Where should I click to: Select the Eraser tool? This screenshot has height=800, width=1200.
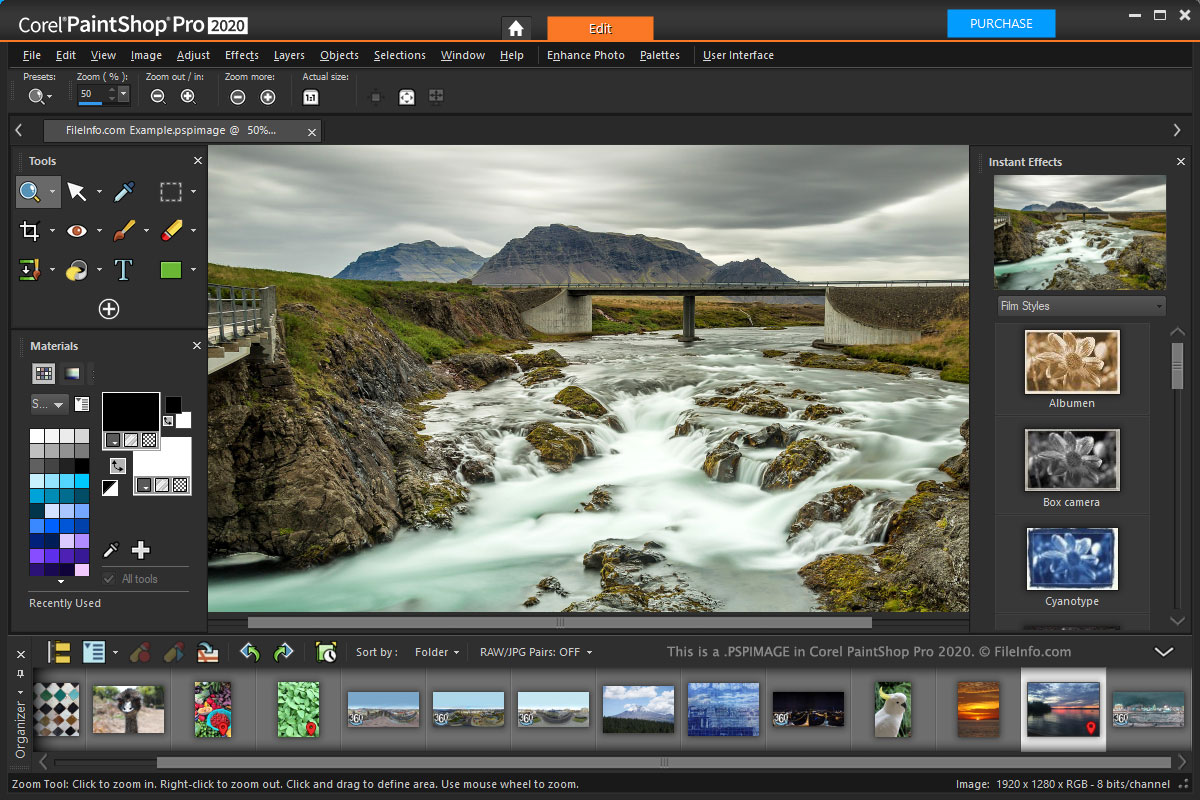pos(171,231)
